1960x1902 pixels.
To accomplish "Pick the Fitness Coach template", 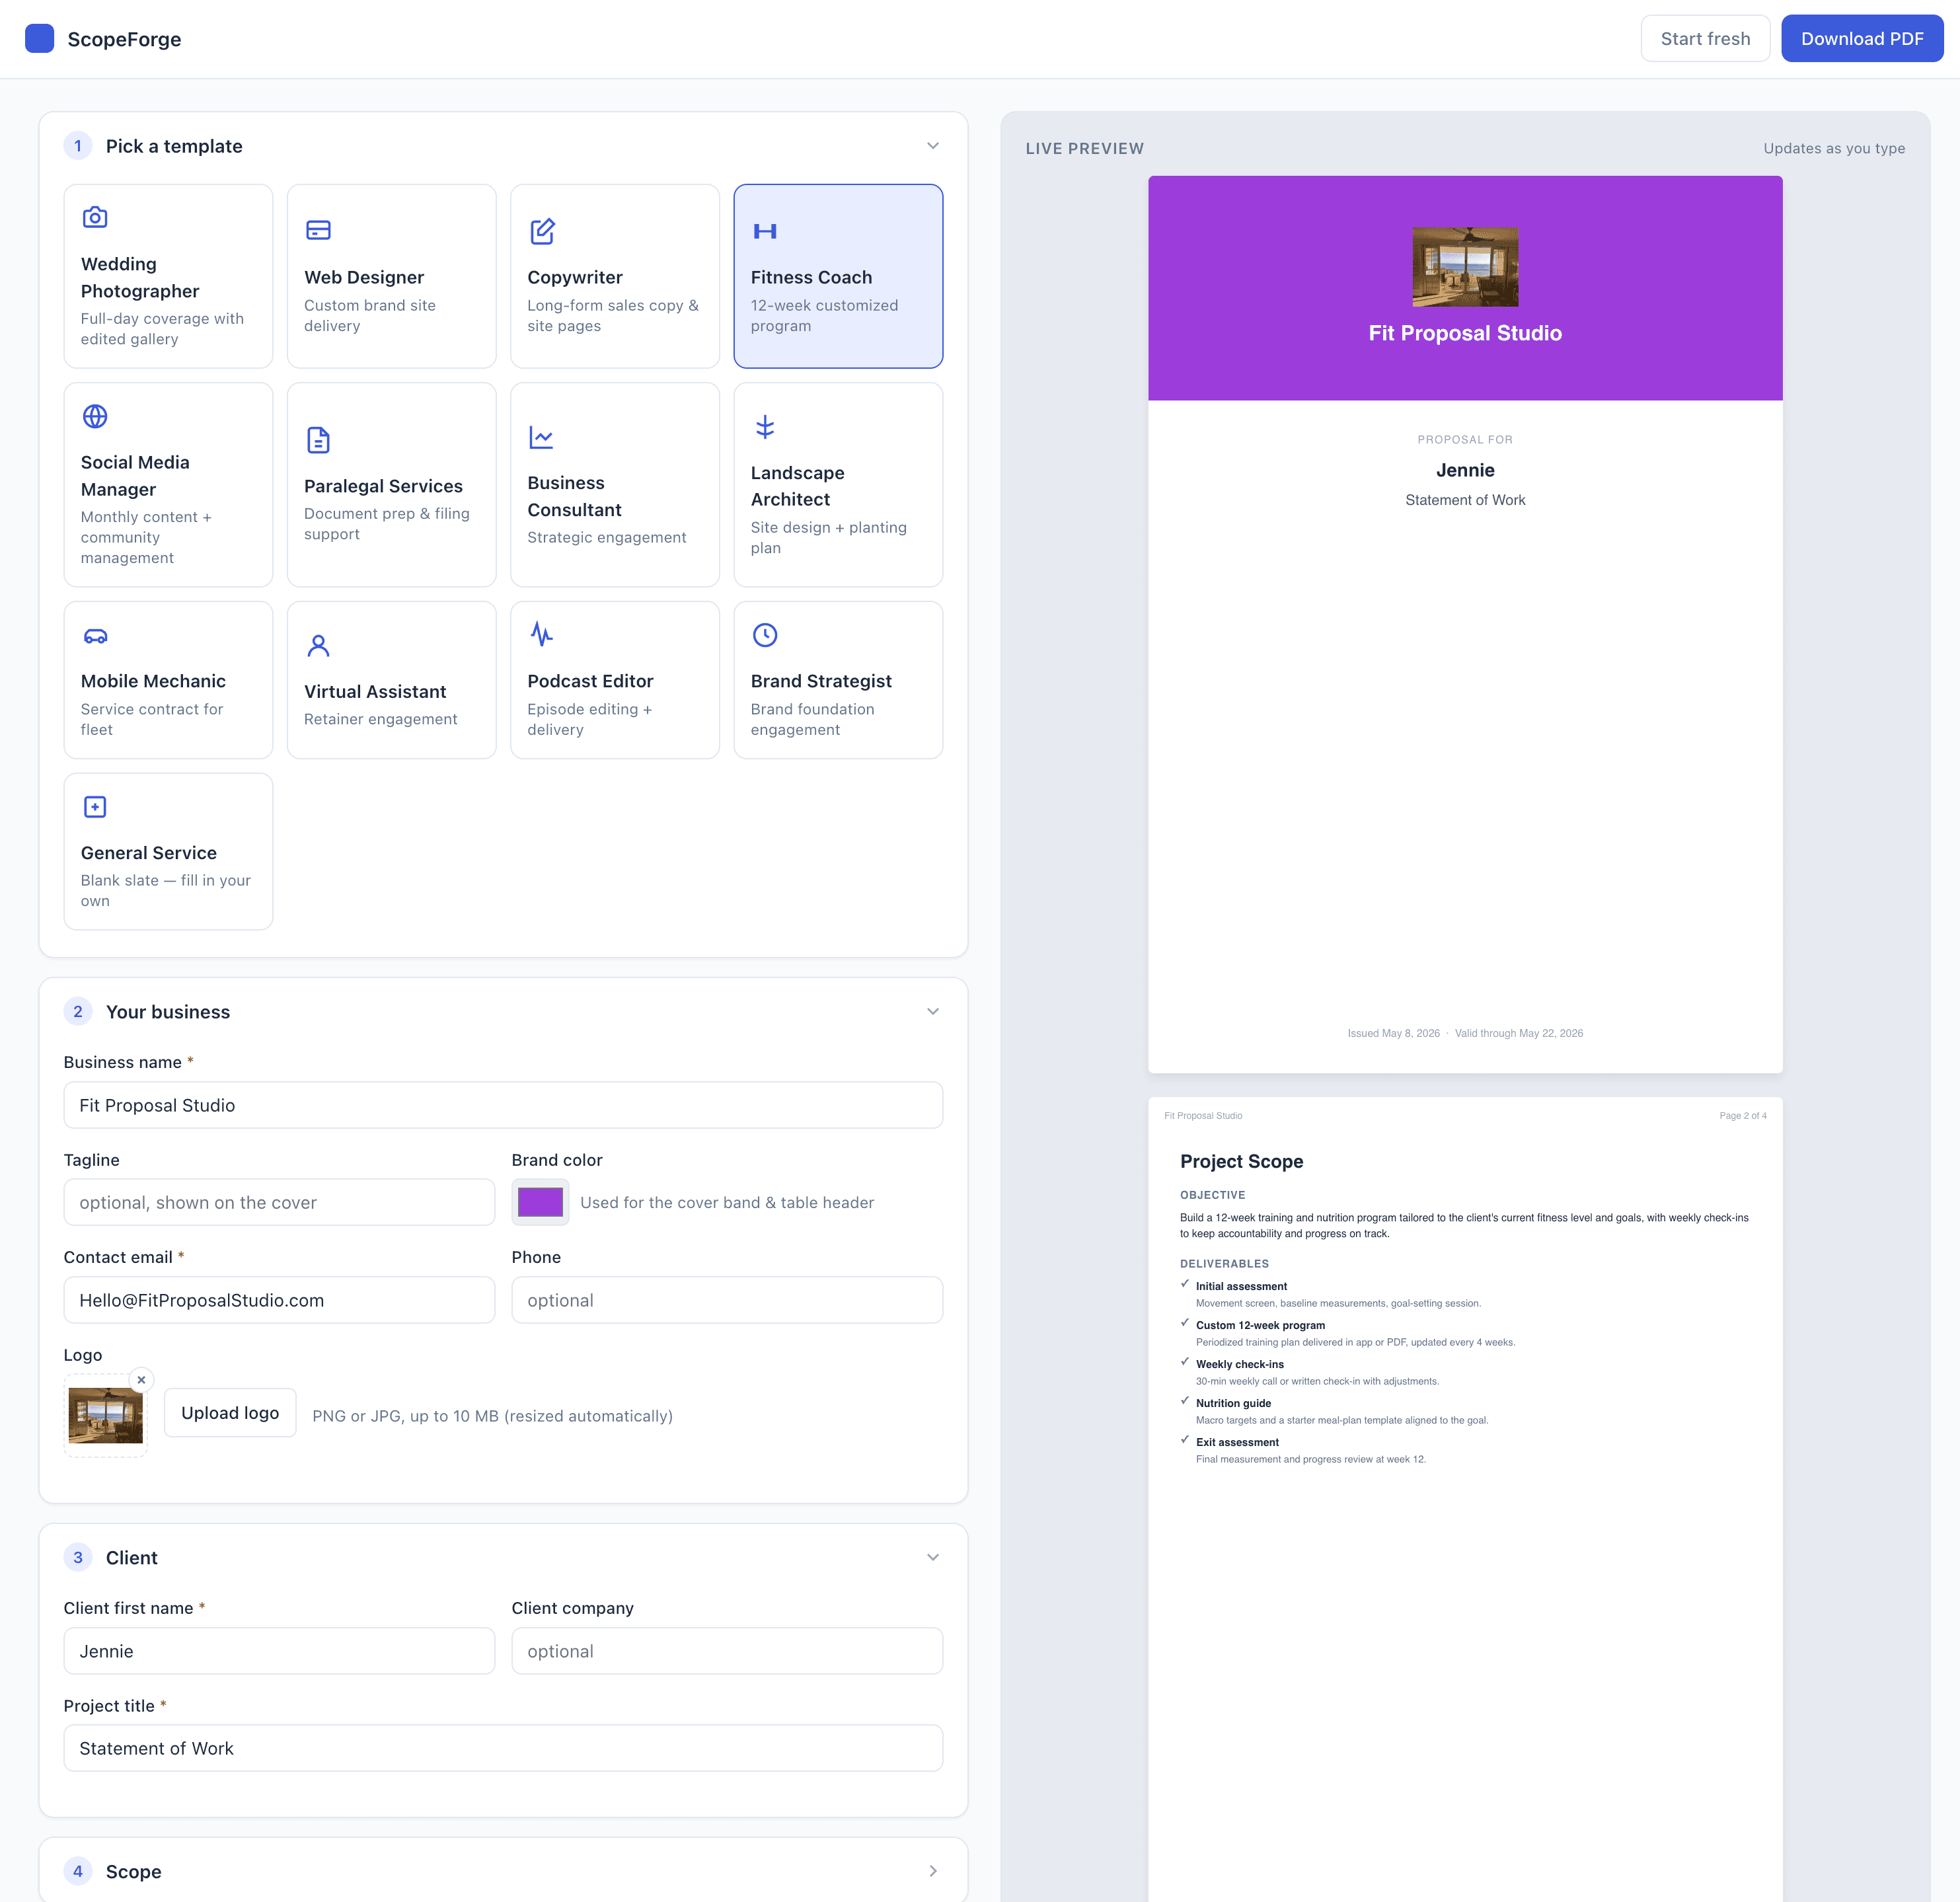I will pos(838,276).
